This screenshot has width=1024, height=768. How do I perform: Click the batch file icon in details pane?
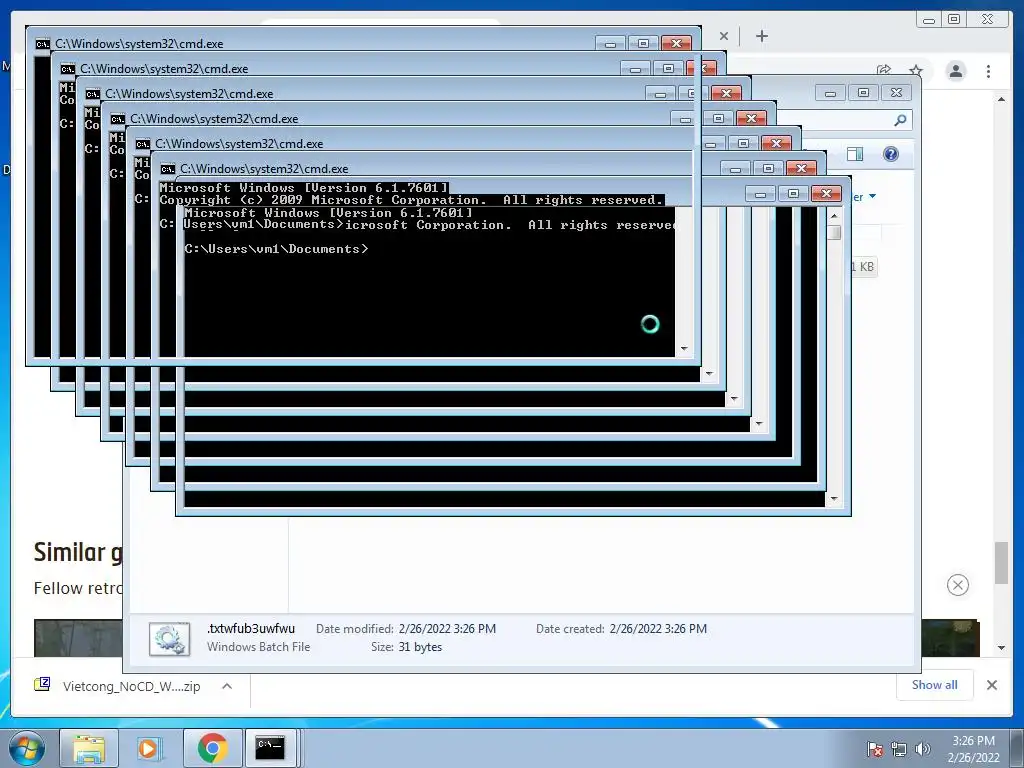[170, 638]
